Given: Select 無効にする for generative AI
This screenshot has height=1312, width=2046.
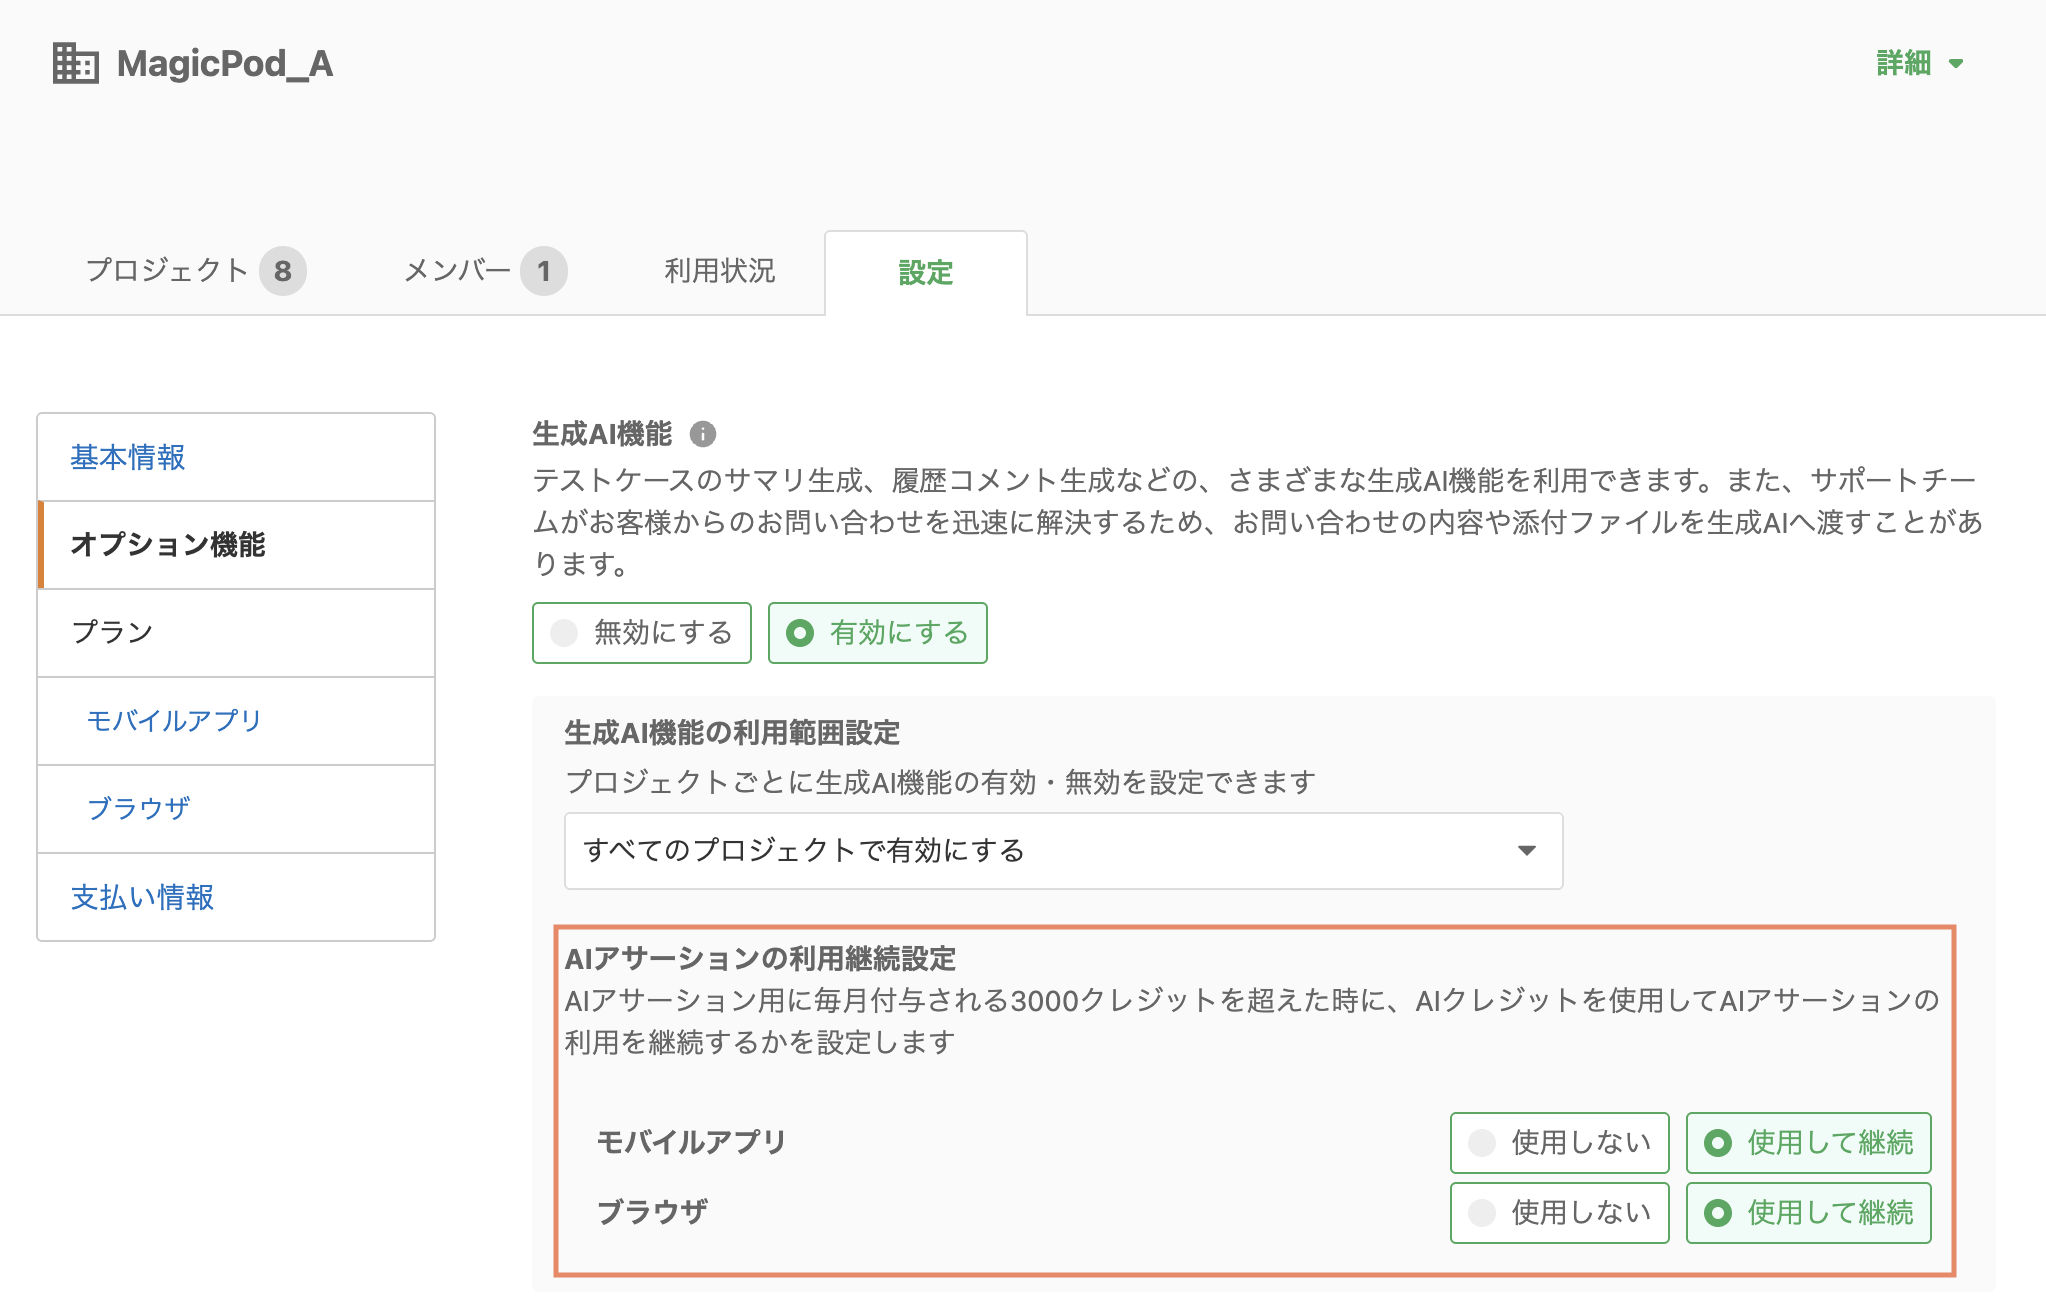Looking at the screenshot, I should pos(642,633).
